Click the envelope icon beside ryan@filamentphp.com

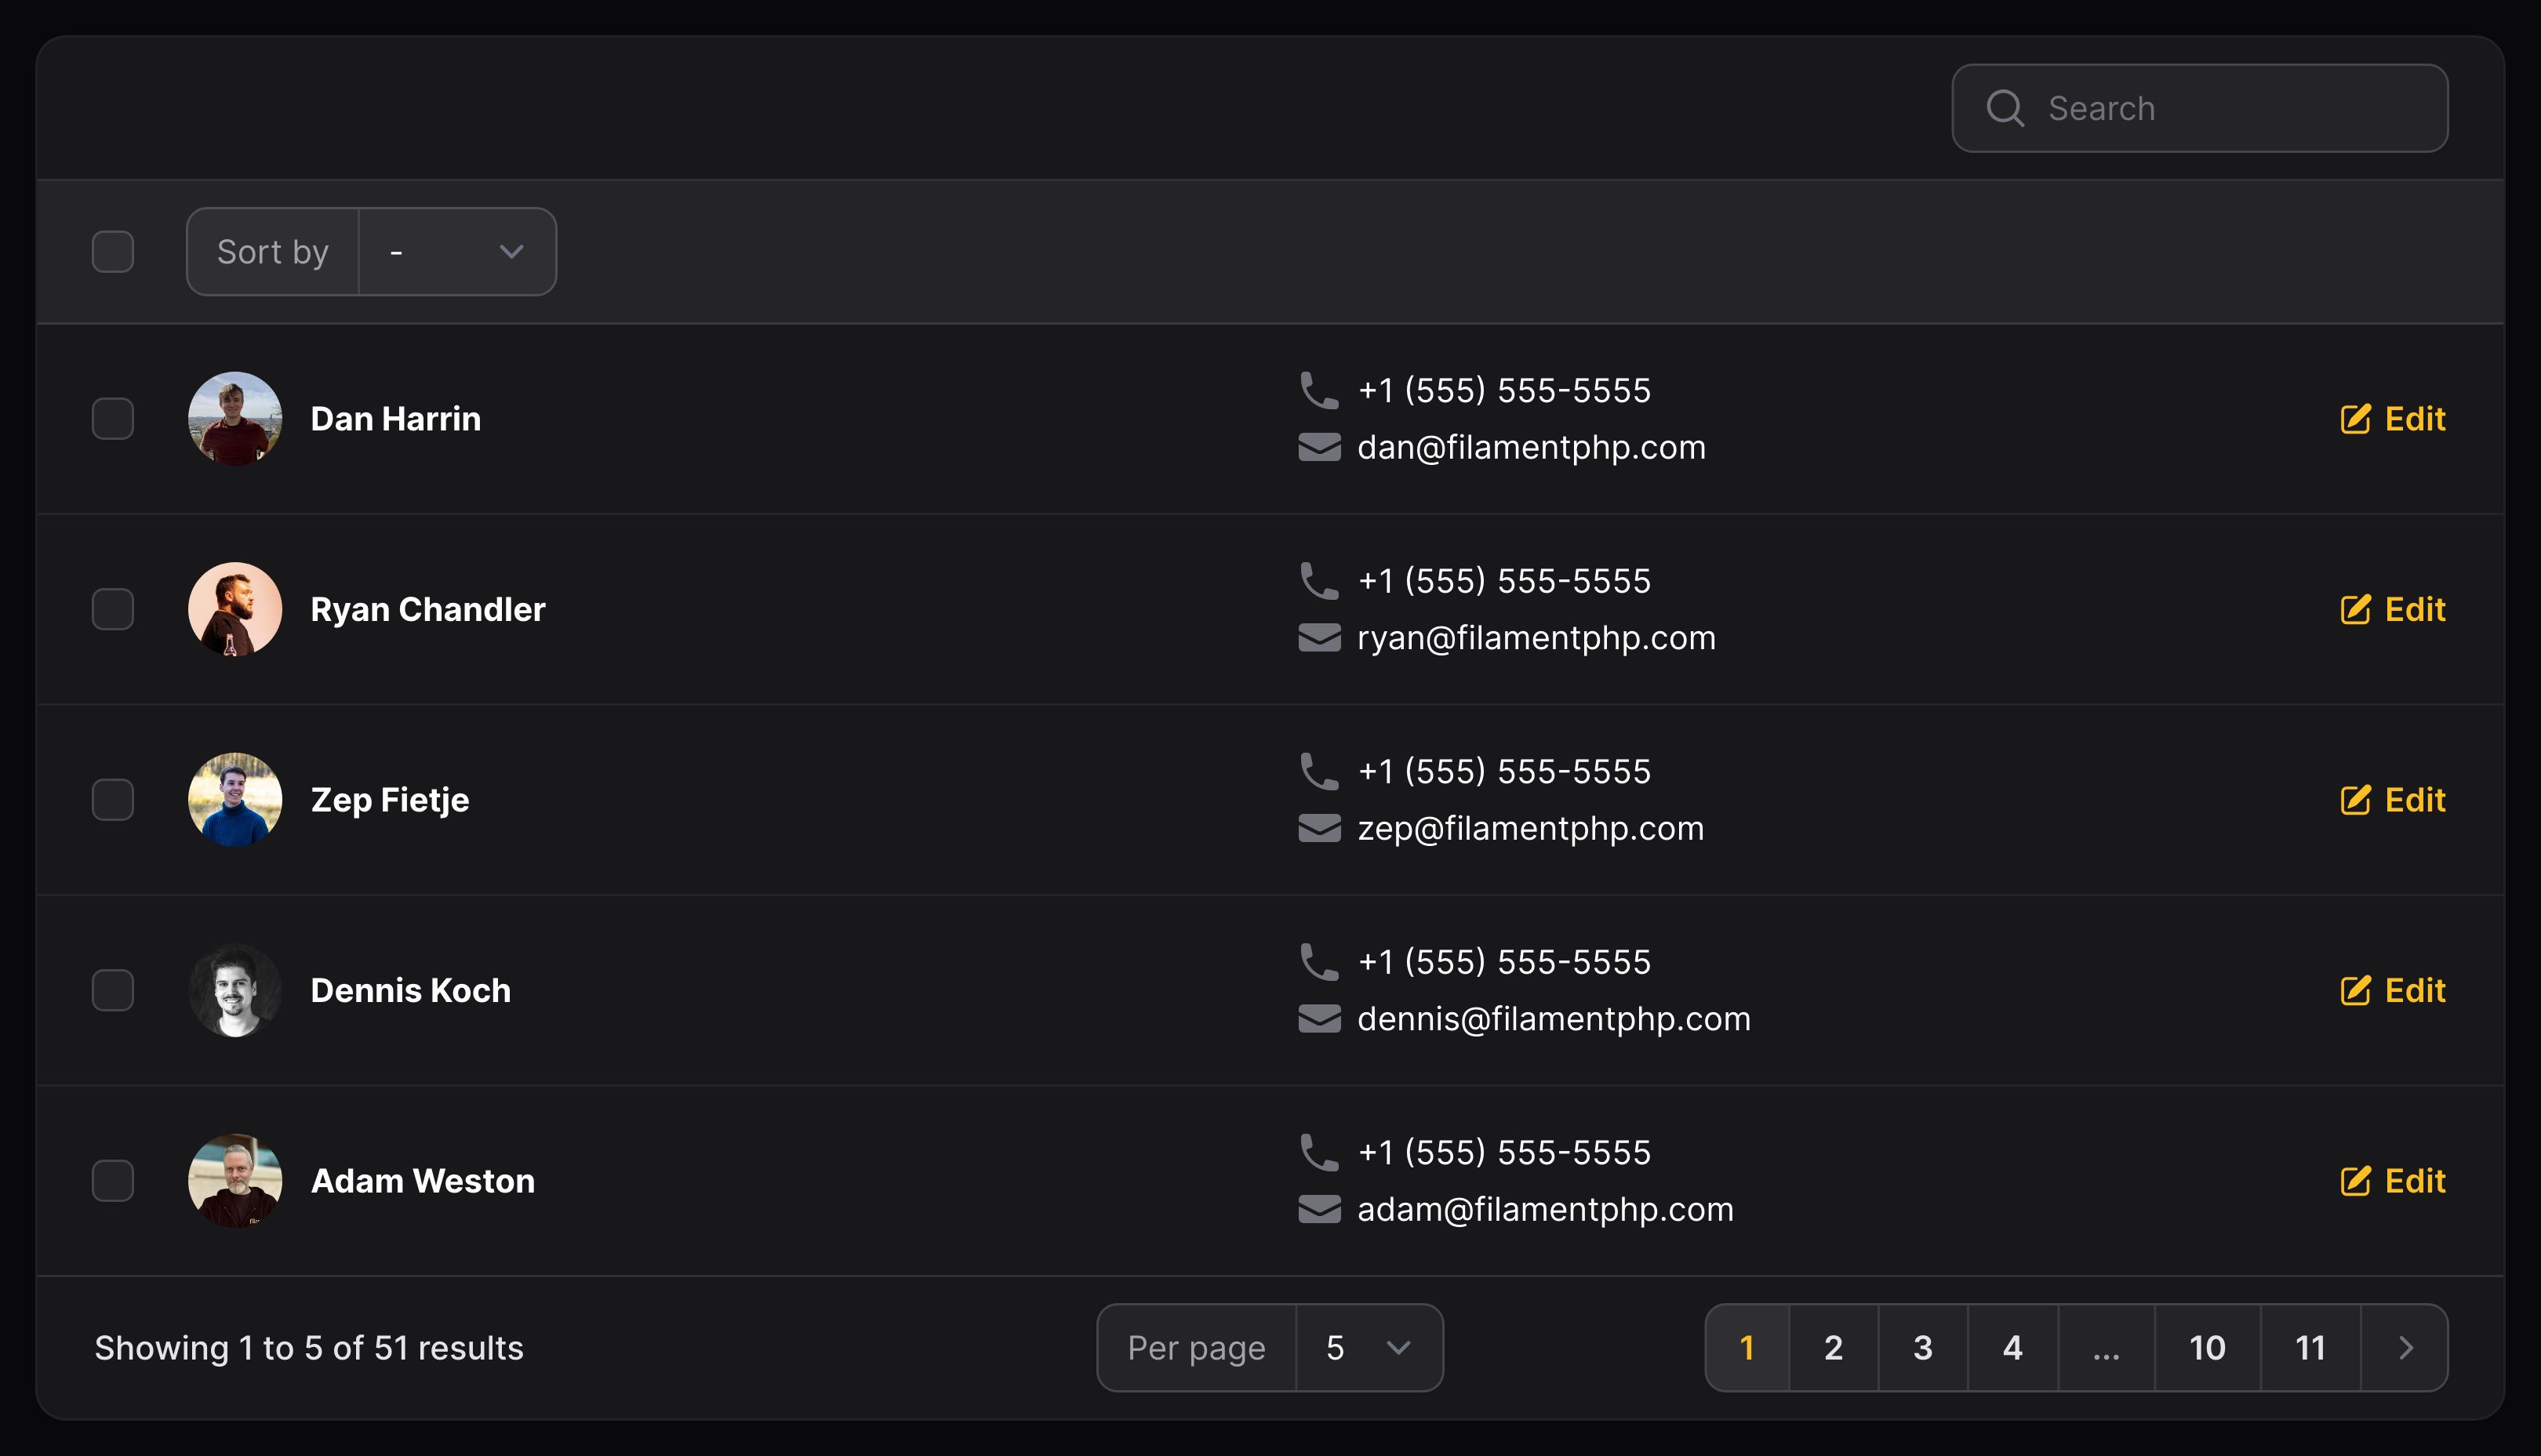coord(1319,638)
